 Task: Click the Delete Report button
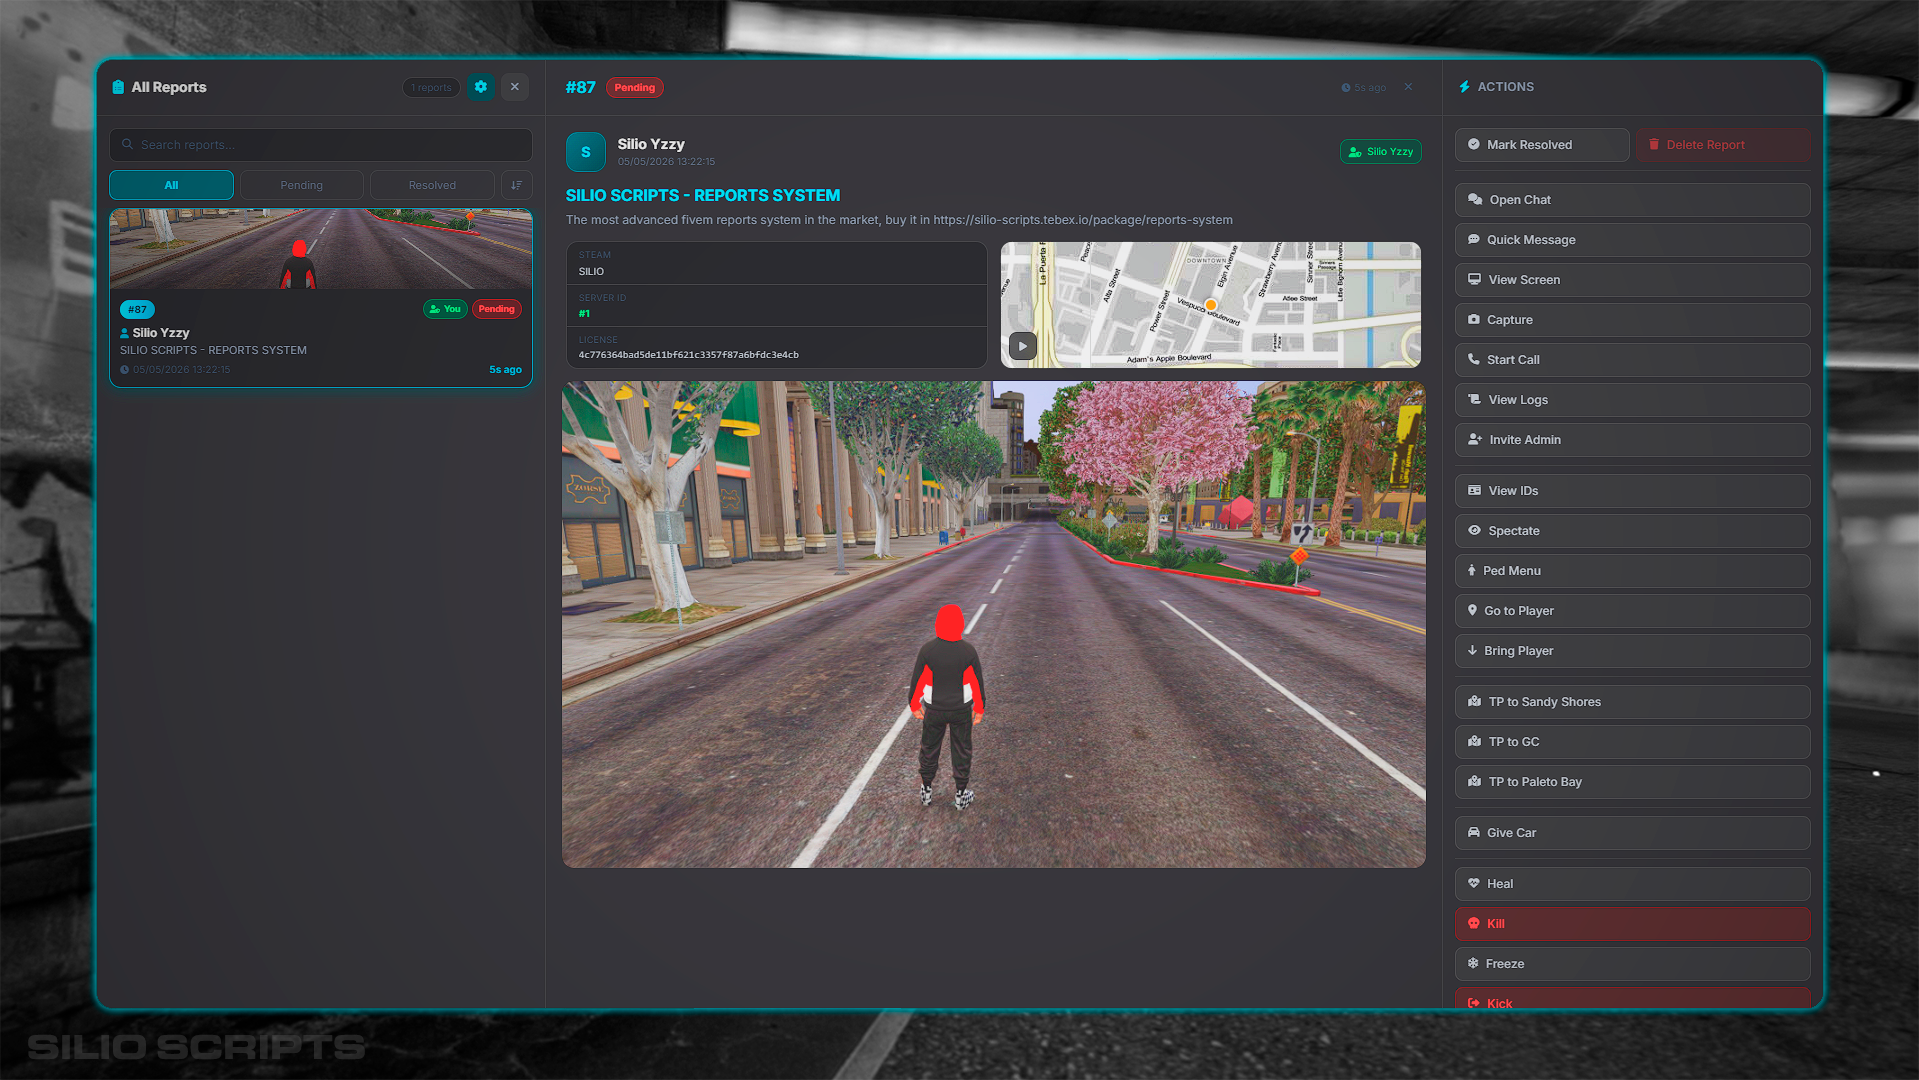(1723, 145)
